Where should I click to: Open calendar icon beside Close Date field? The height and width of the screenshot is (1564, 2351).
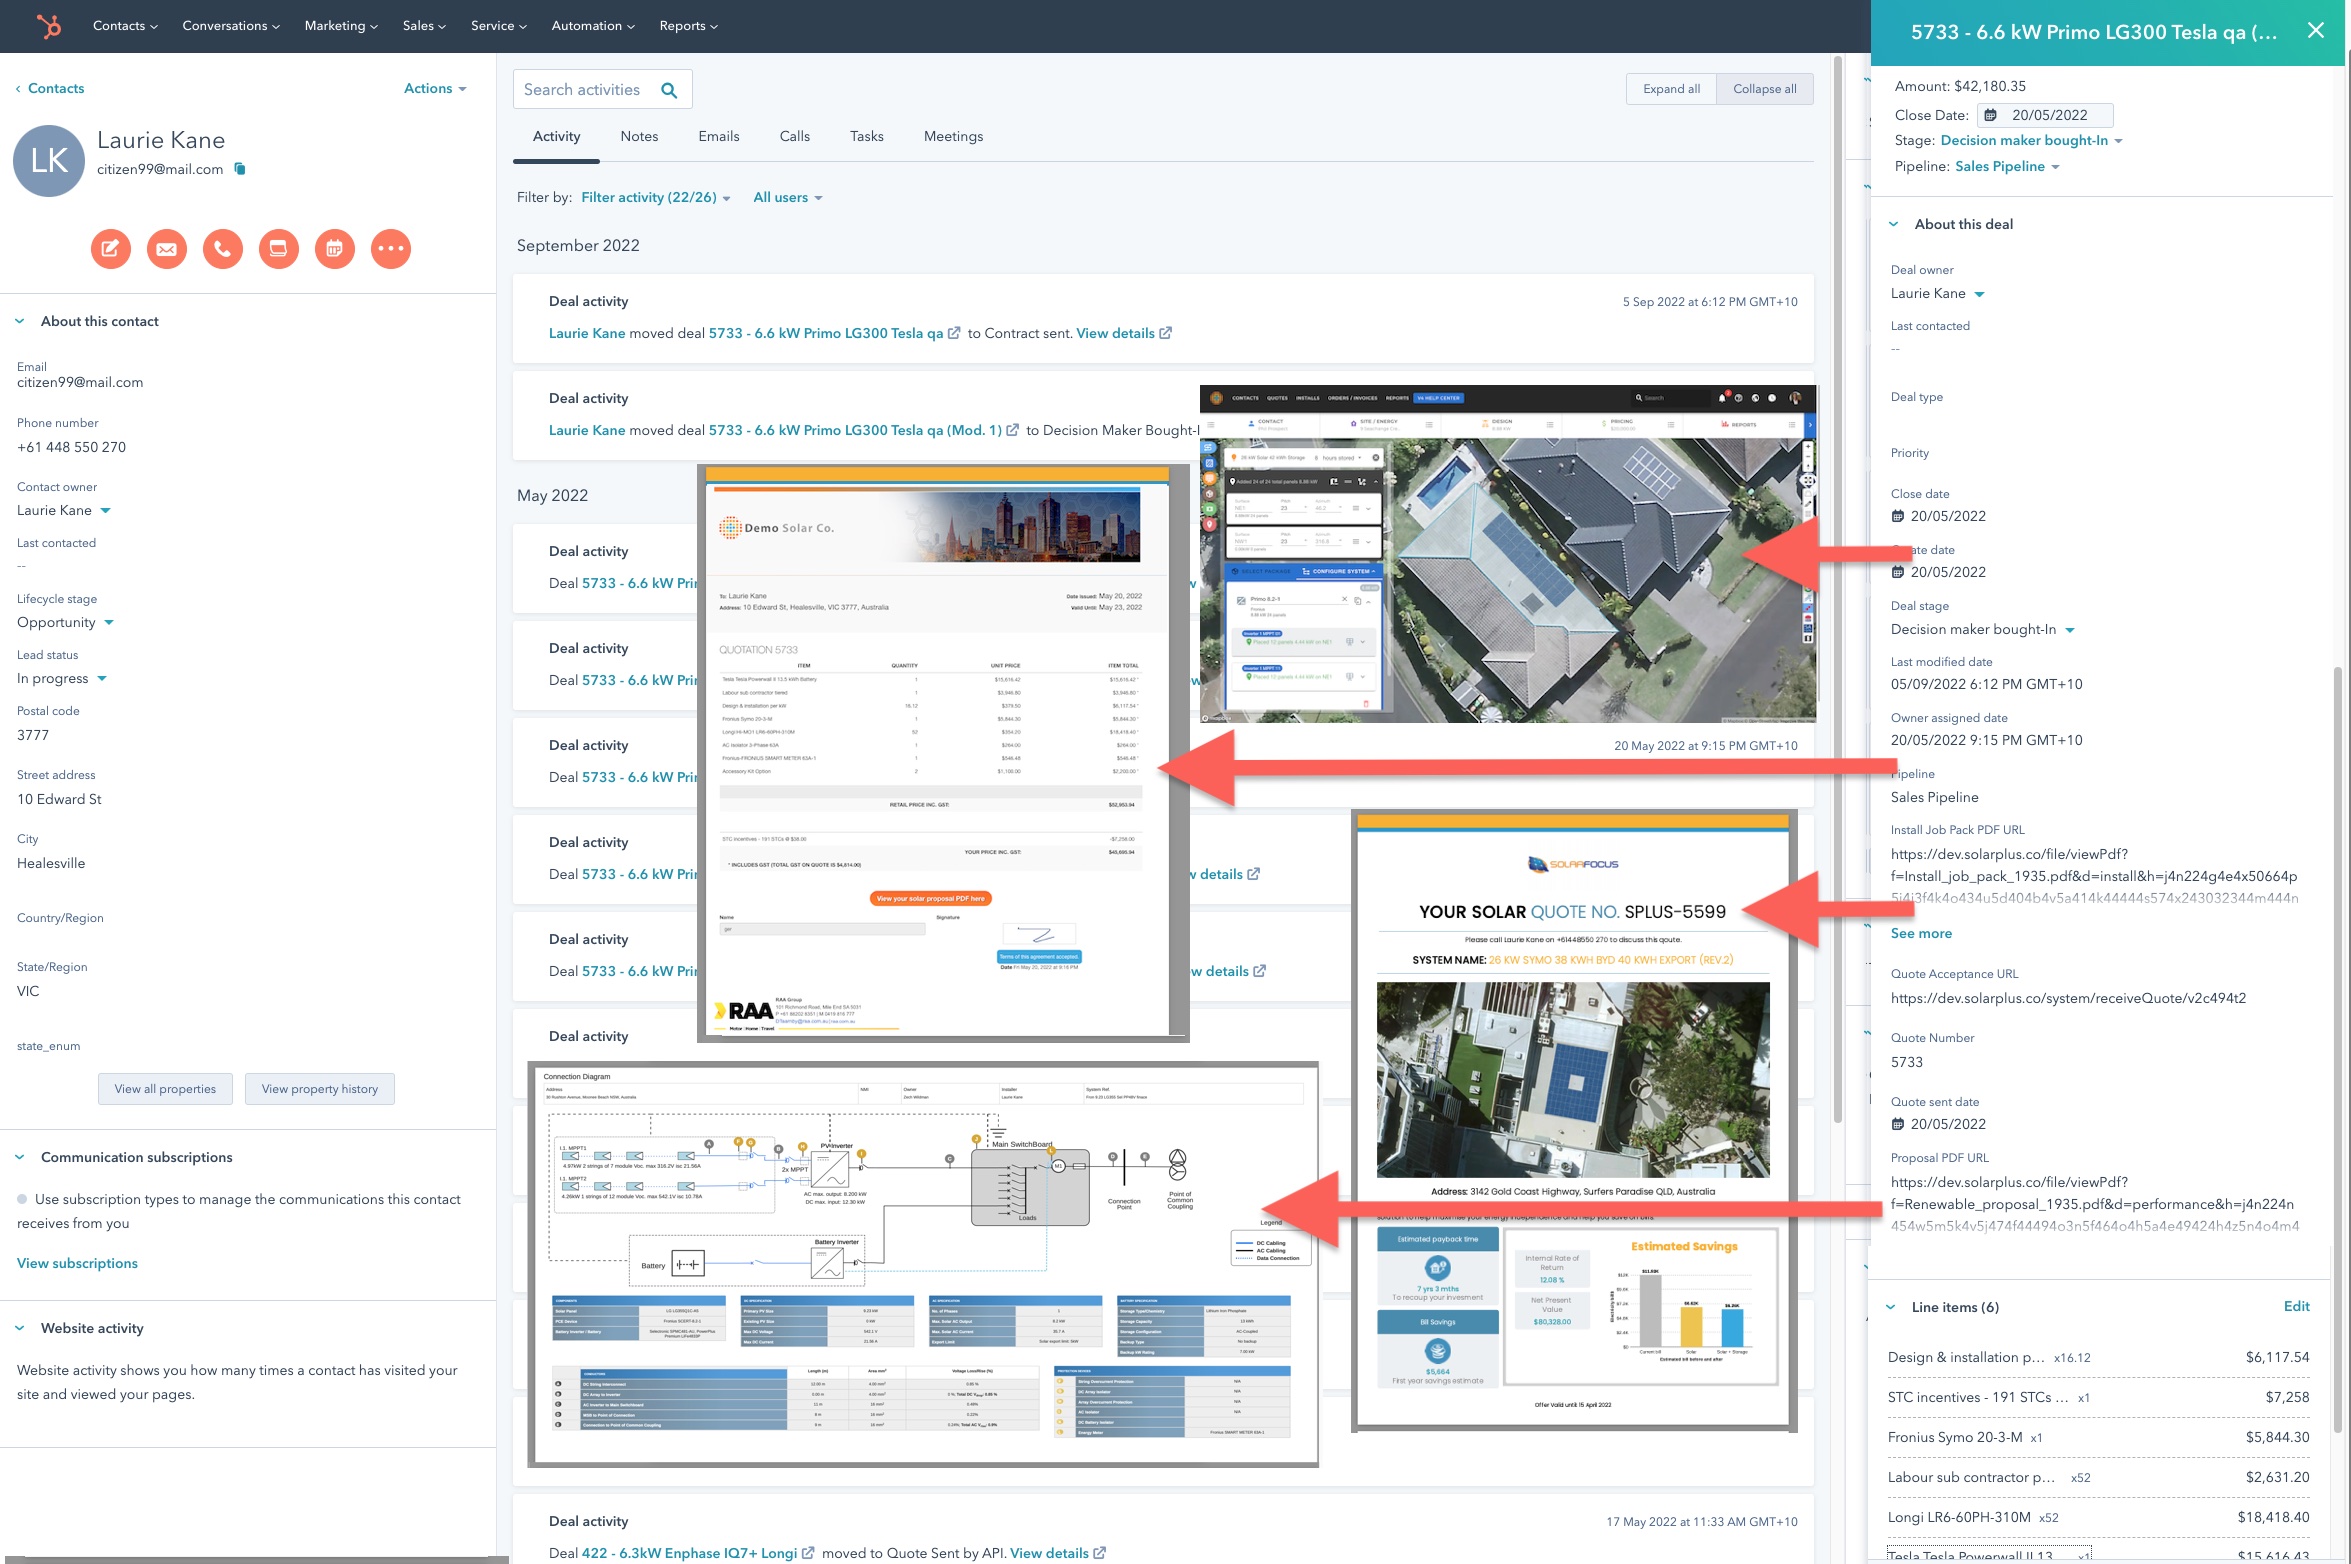click(x=1990, y=115)
